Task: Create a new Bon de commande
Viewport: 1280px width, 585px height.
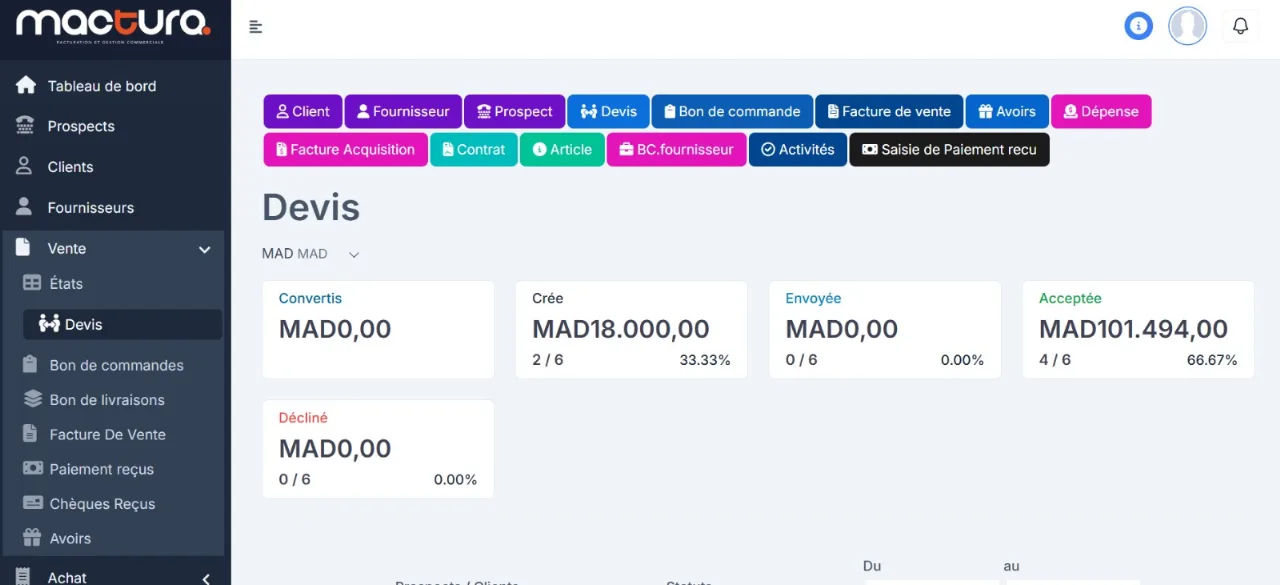Action: [732, 112]
